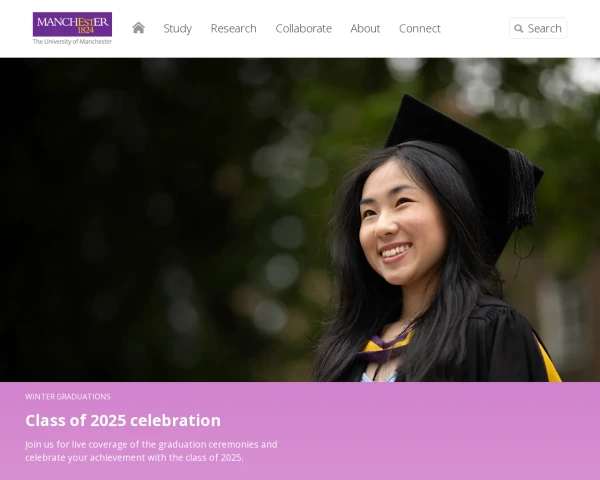Open the Study menu
The height and width of the screenshot is (480, 600).
[x=178, y=28]
